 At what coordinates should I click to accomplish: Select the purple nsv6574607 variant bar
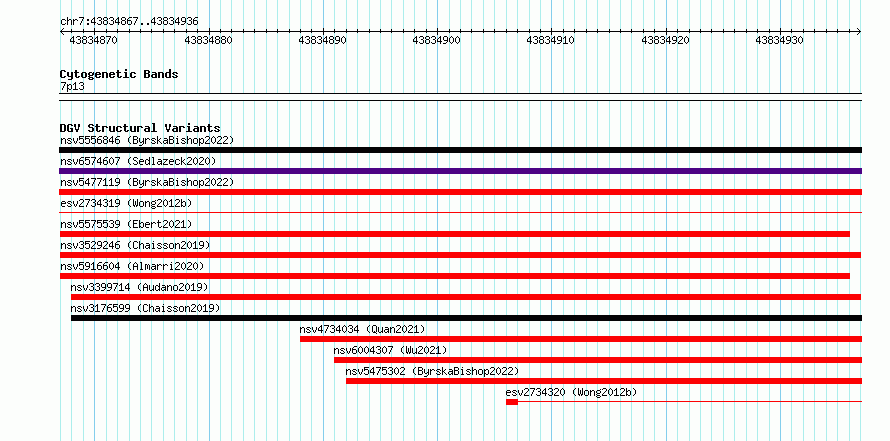[460, 171]
